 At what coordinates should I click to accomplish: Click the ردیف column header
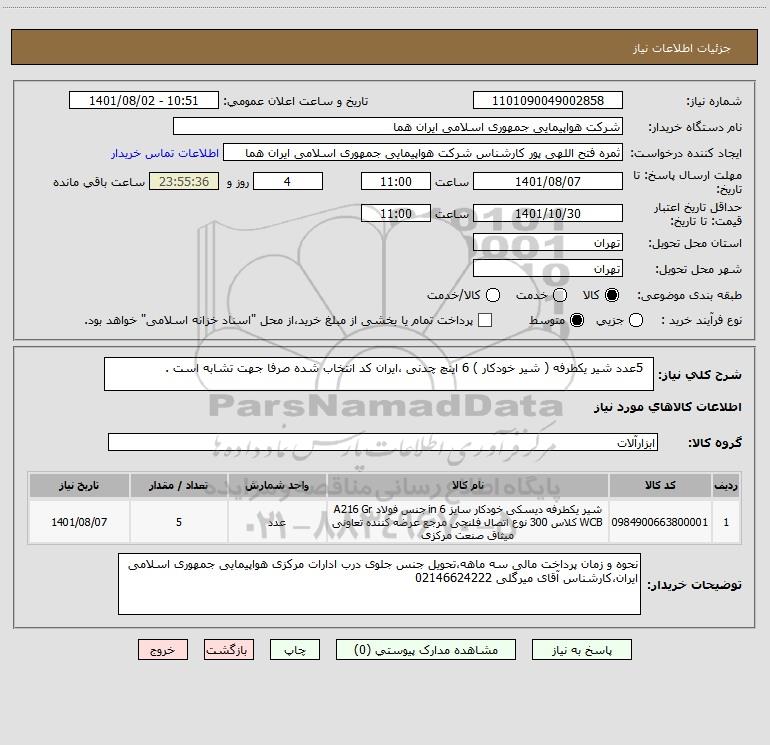coord(726,485)
